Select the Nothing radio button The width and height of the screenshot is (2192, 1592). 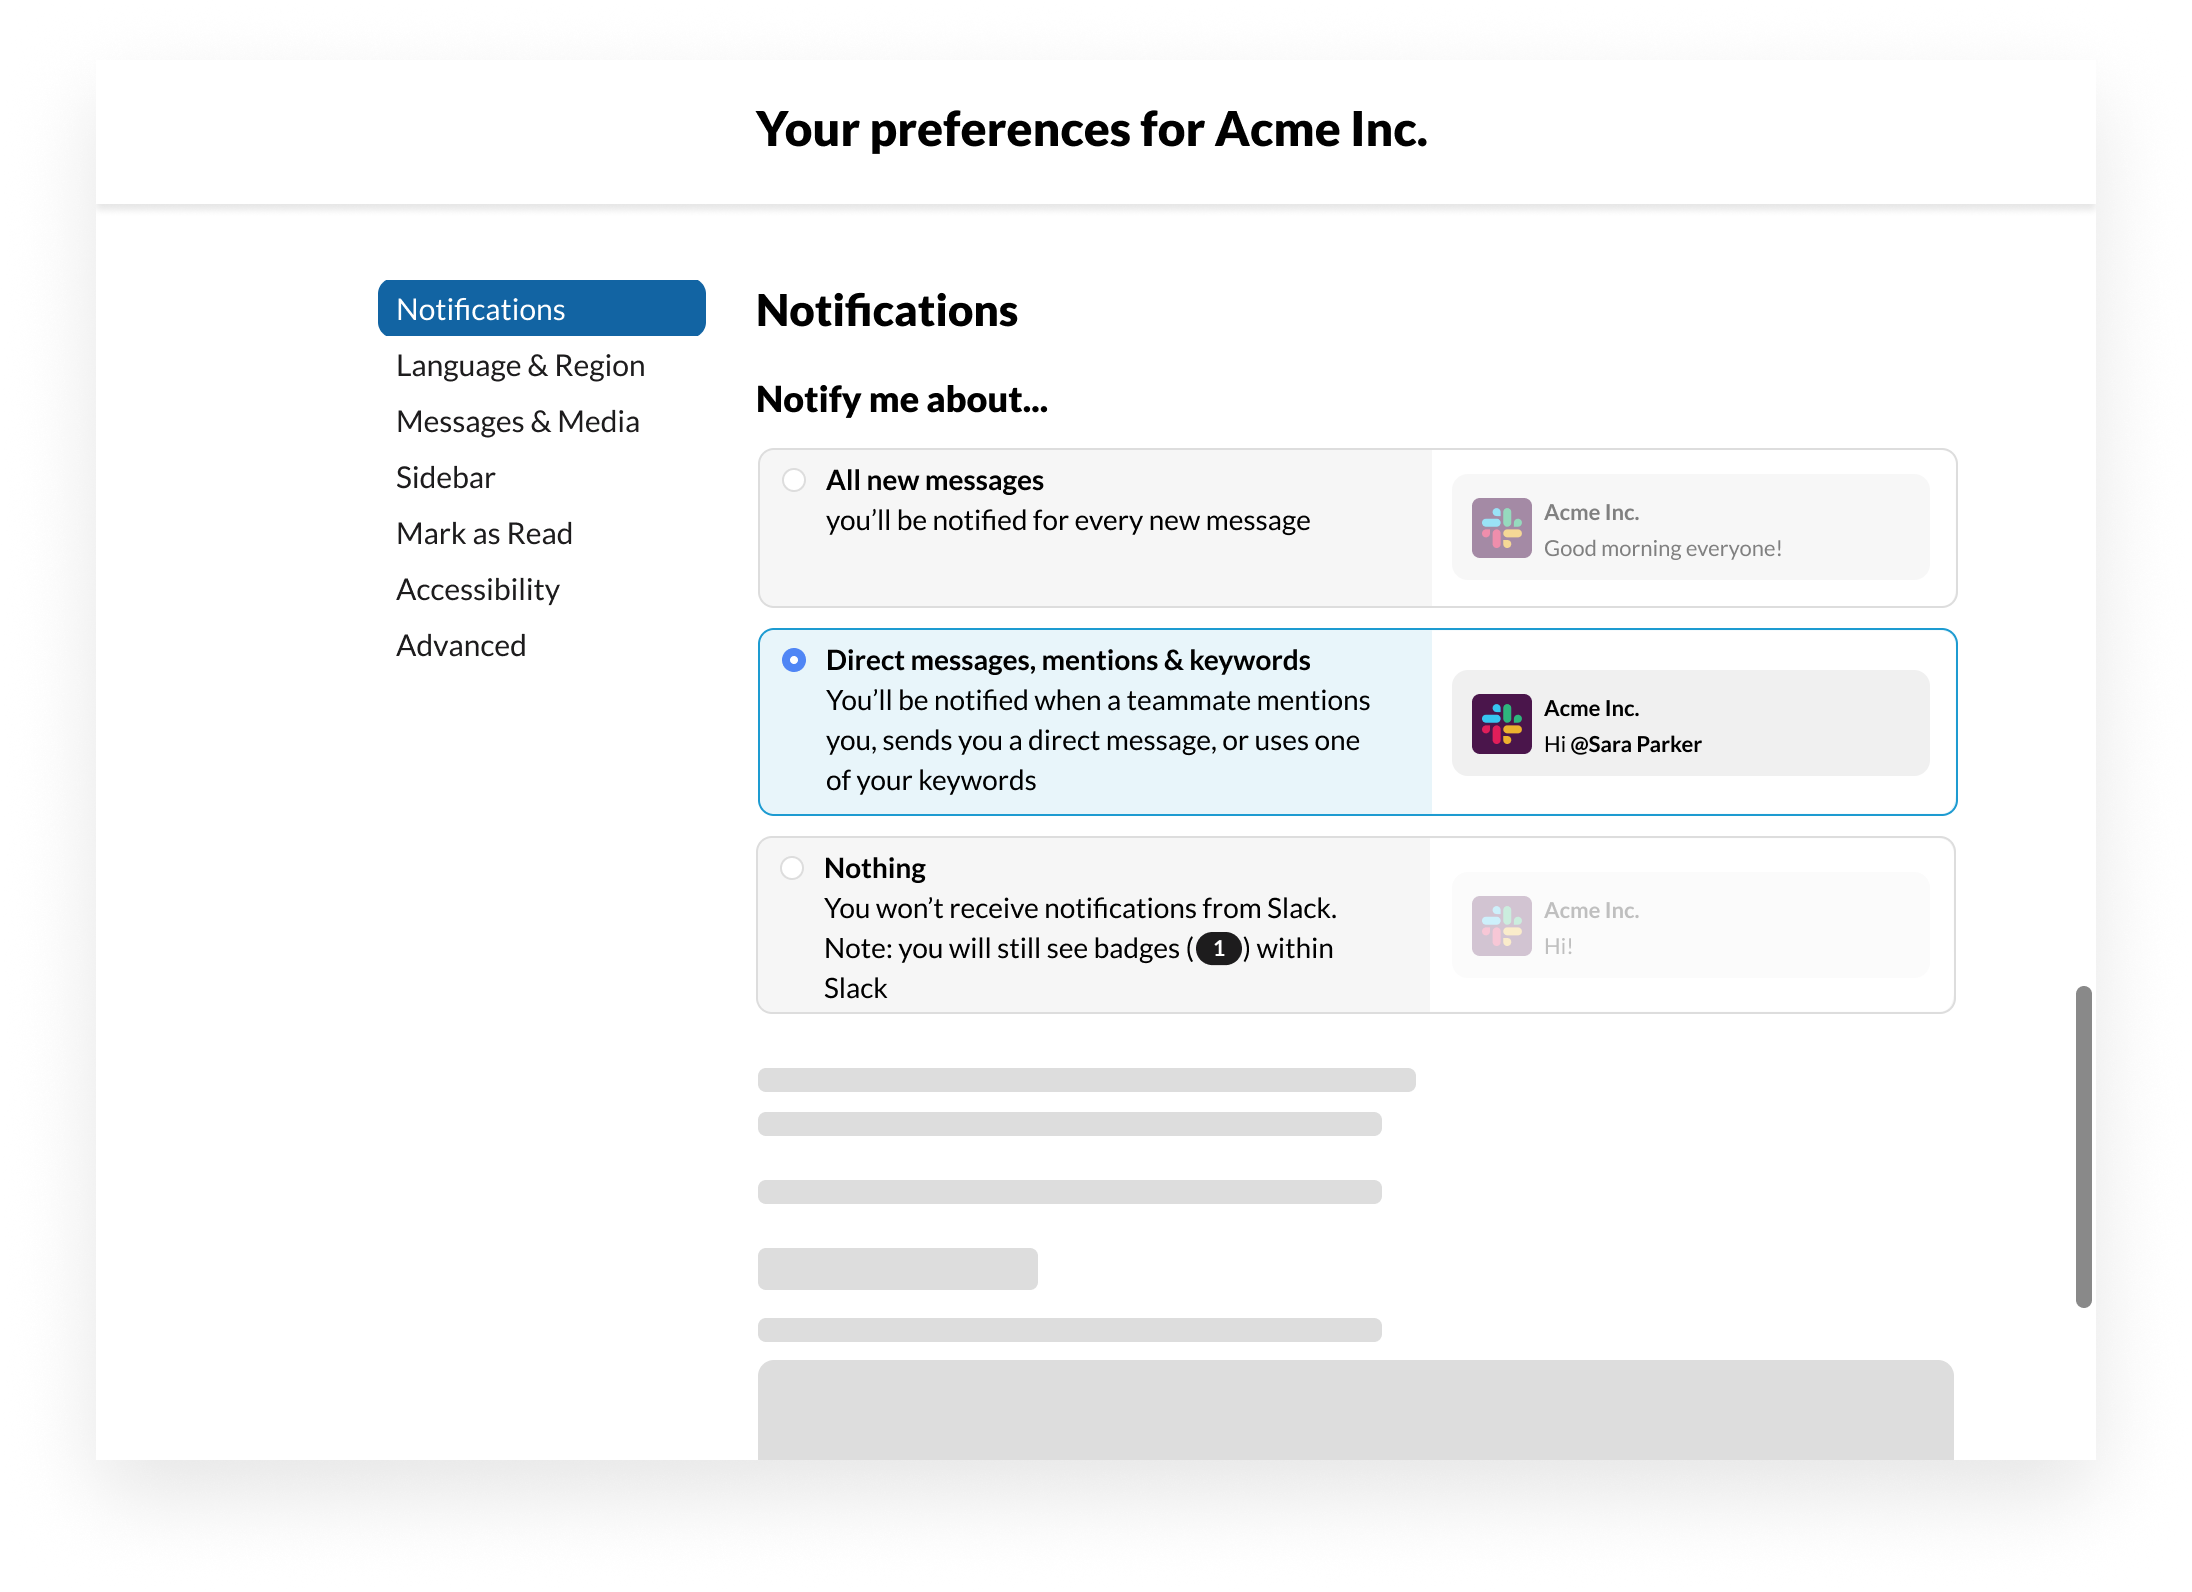pos(792,868)
